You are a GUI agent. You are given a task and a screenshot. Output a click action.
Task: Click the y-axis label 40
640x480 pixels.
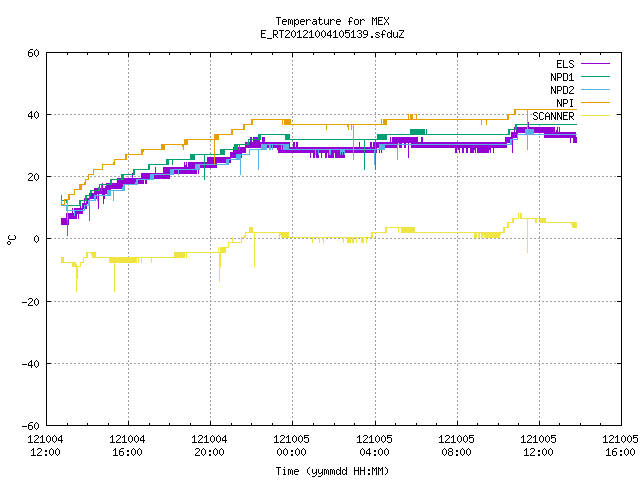33,115
